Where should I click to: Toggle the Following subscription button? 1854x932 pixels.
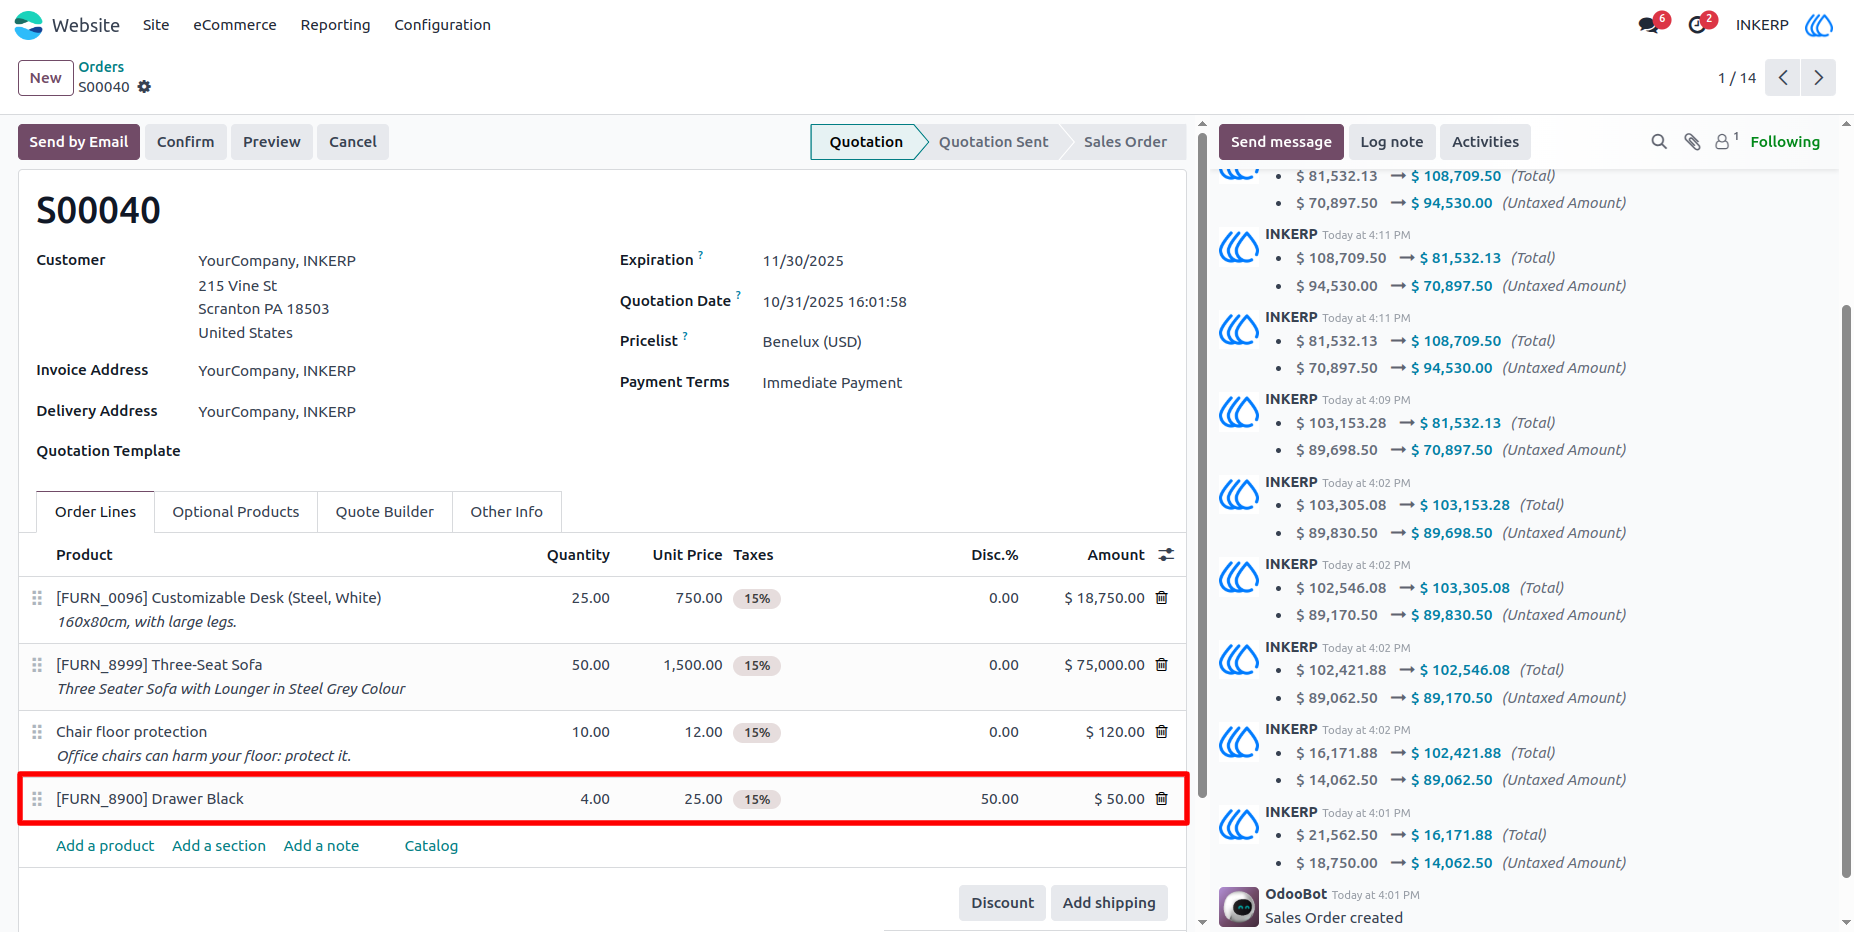pos(1784,142)
